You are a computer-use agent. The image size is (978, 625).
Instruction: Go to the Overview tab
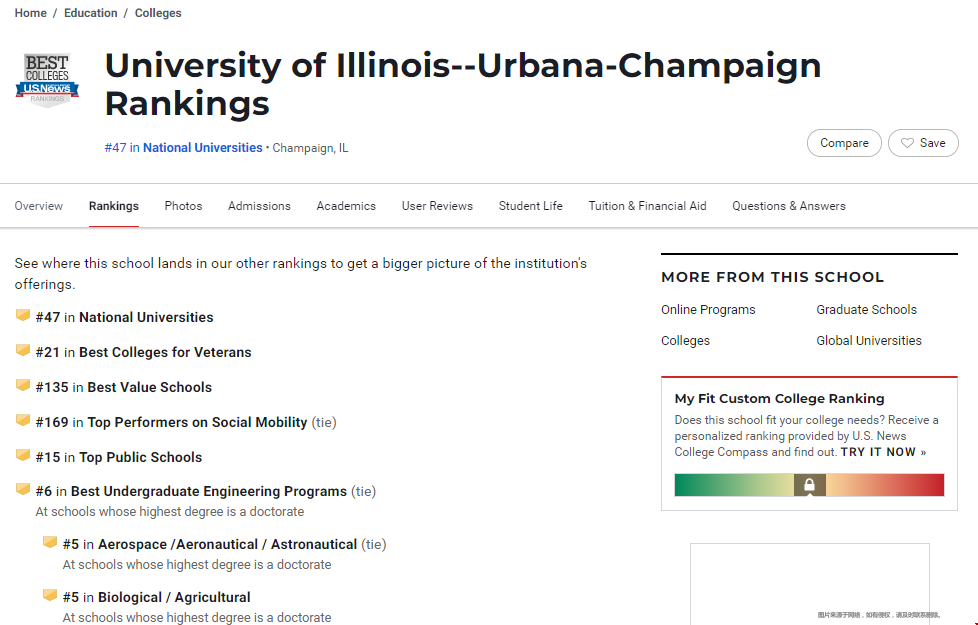[39, 206]
